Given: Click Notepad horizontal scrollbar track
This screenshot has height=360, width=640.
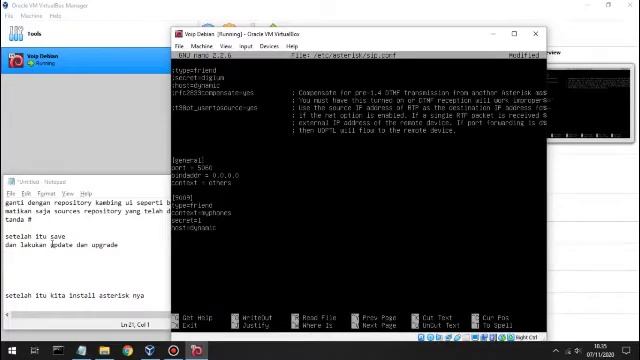Looking at the screenshot, I should (x=91, y=315).
